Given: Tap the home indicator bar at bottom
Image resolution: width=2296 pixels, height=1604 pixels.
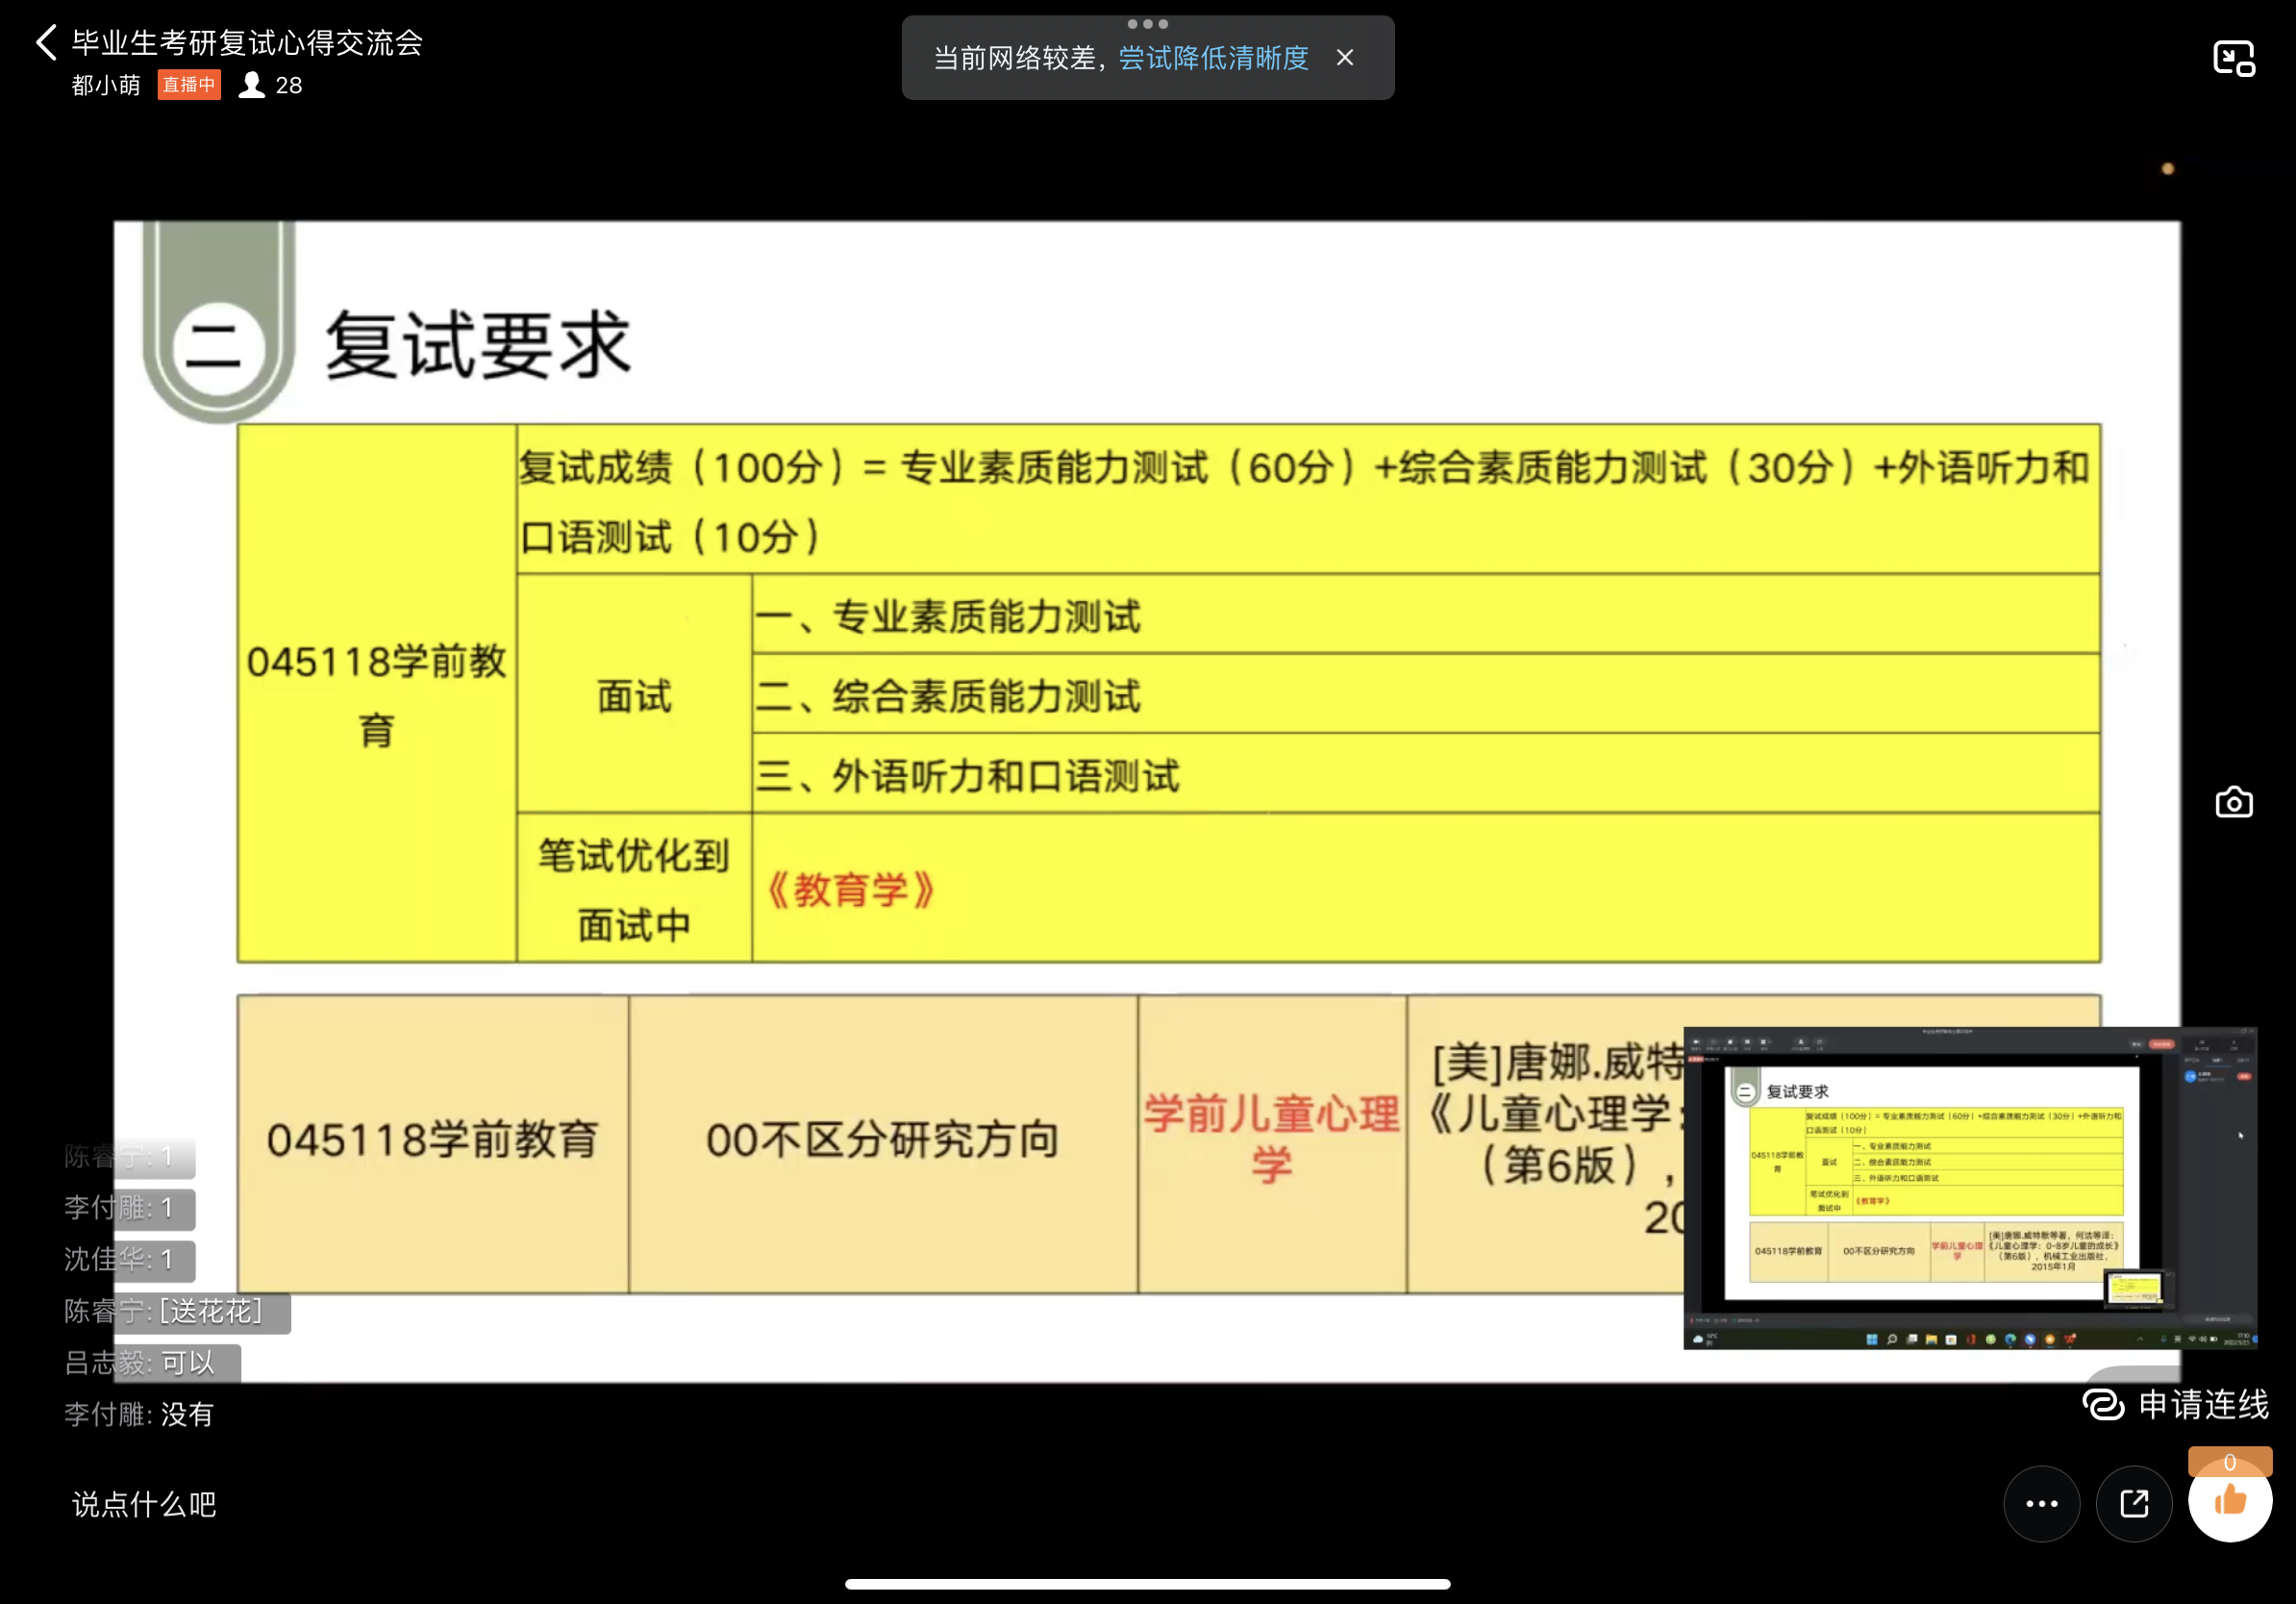Looking at the screenshot, I should pos(1147,1584).
